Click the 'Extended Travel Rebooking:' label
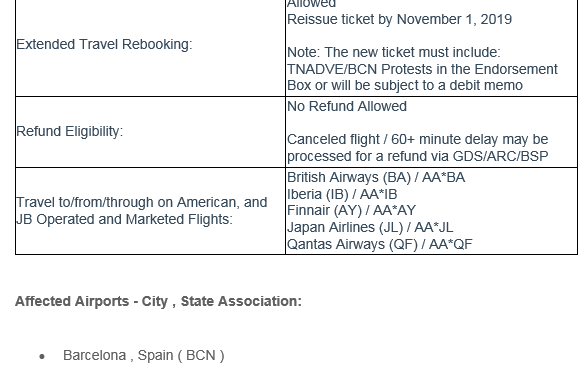Viewport: 581px width, 369px height. pos(104,44)
